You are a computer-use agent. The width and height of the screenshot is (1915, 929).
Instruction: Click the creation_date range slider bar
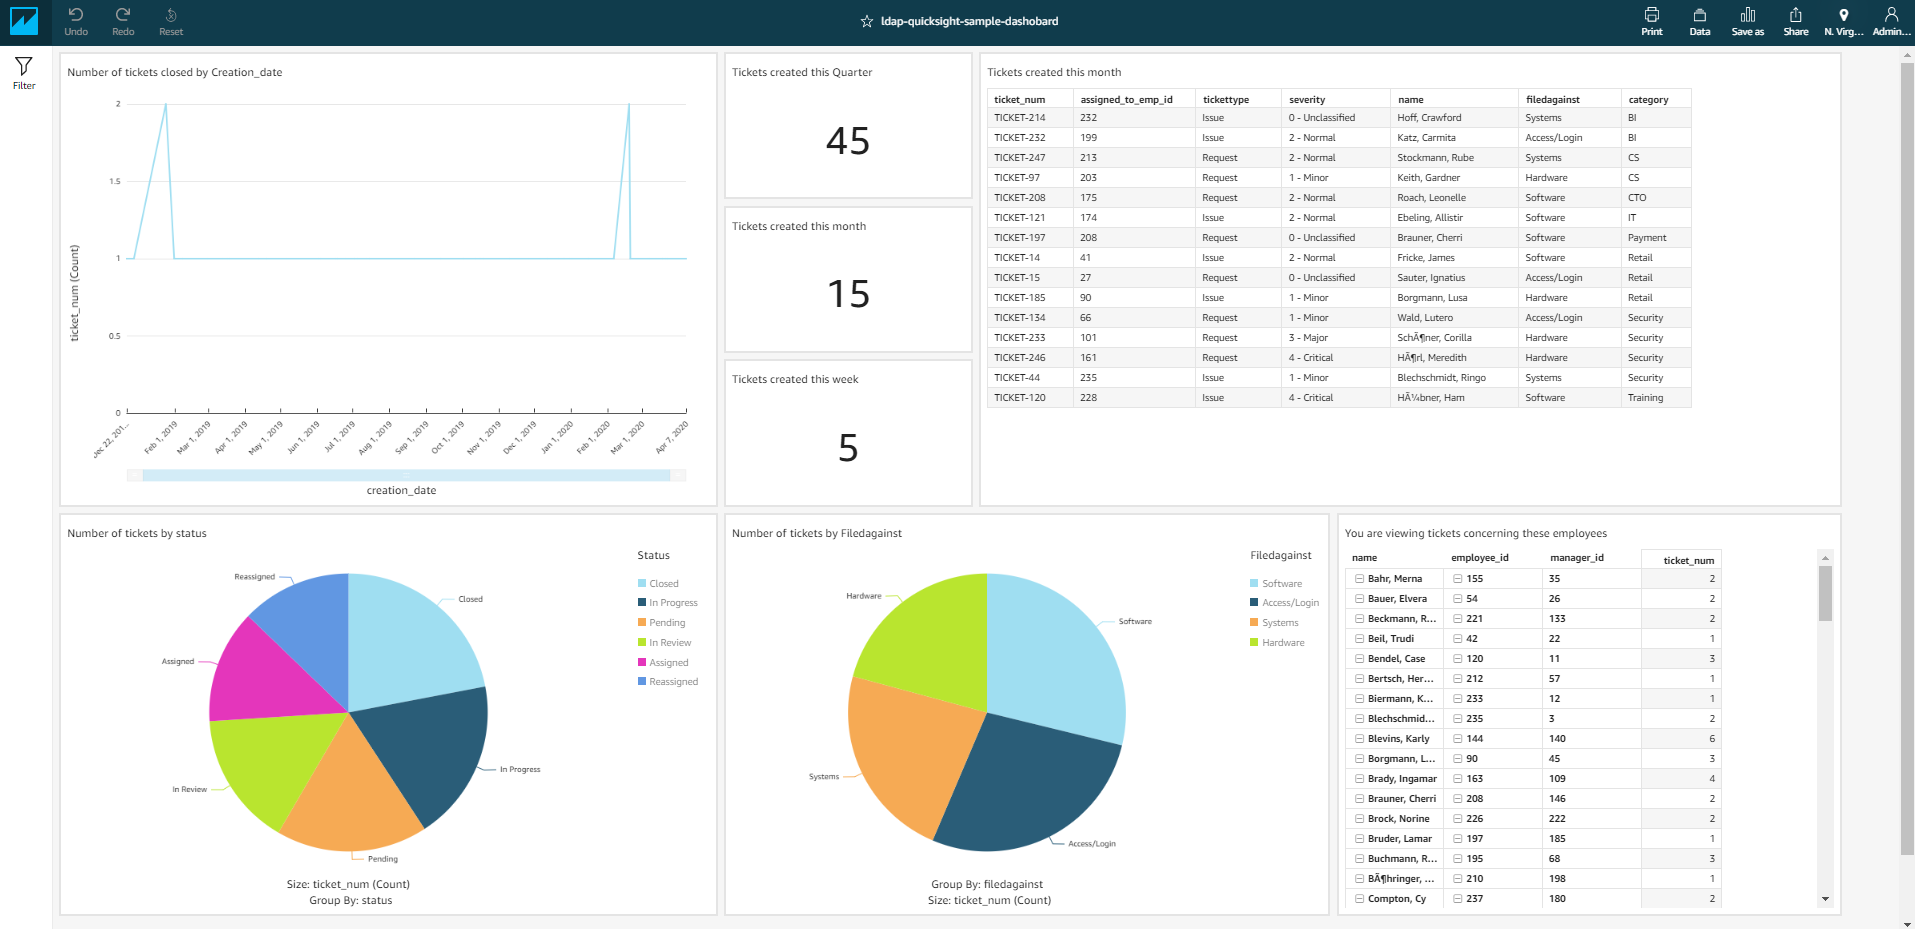(x=406, y=476)
